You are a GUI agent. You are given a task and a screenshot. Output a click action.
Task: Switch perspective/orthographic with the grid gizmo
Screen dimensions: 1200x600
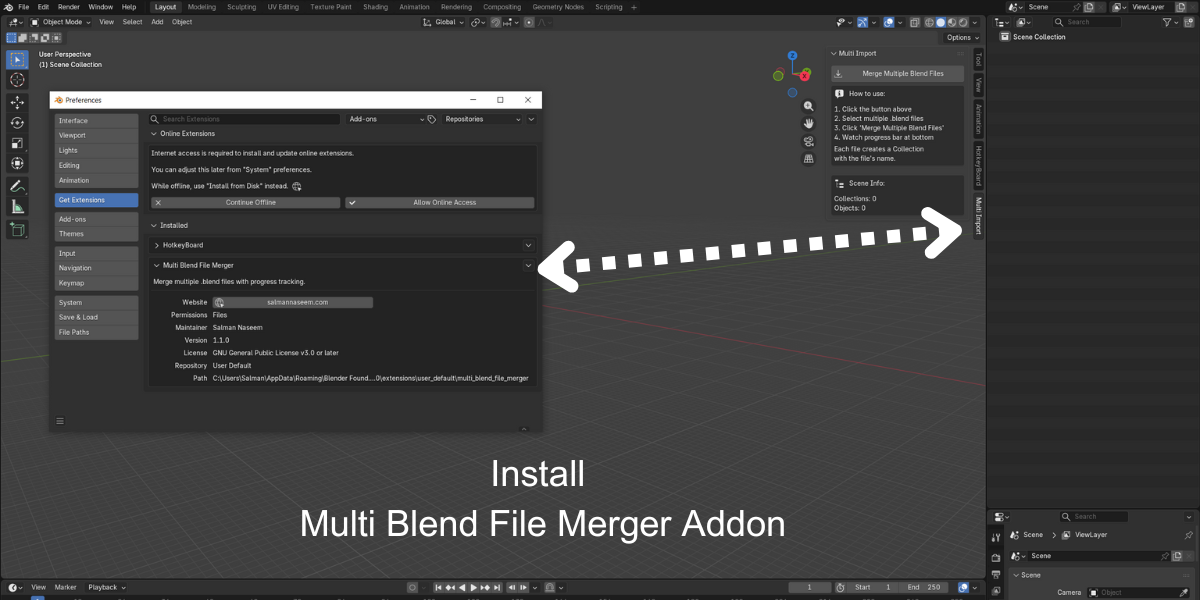[x=808, y=159]
